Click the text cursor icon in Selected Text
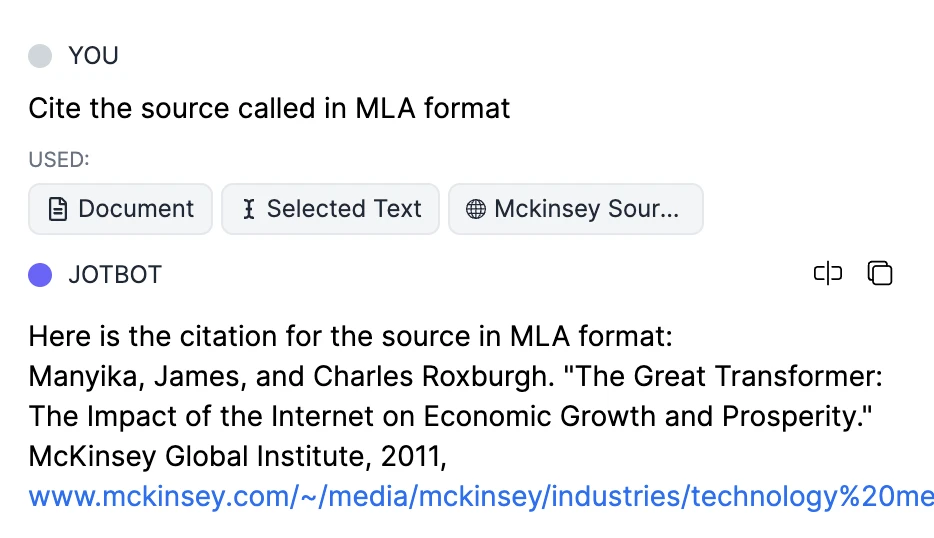This screenshot has width=934, height=538. pyautogui.click(x=249, y=209)
